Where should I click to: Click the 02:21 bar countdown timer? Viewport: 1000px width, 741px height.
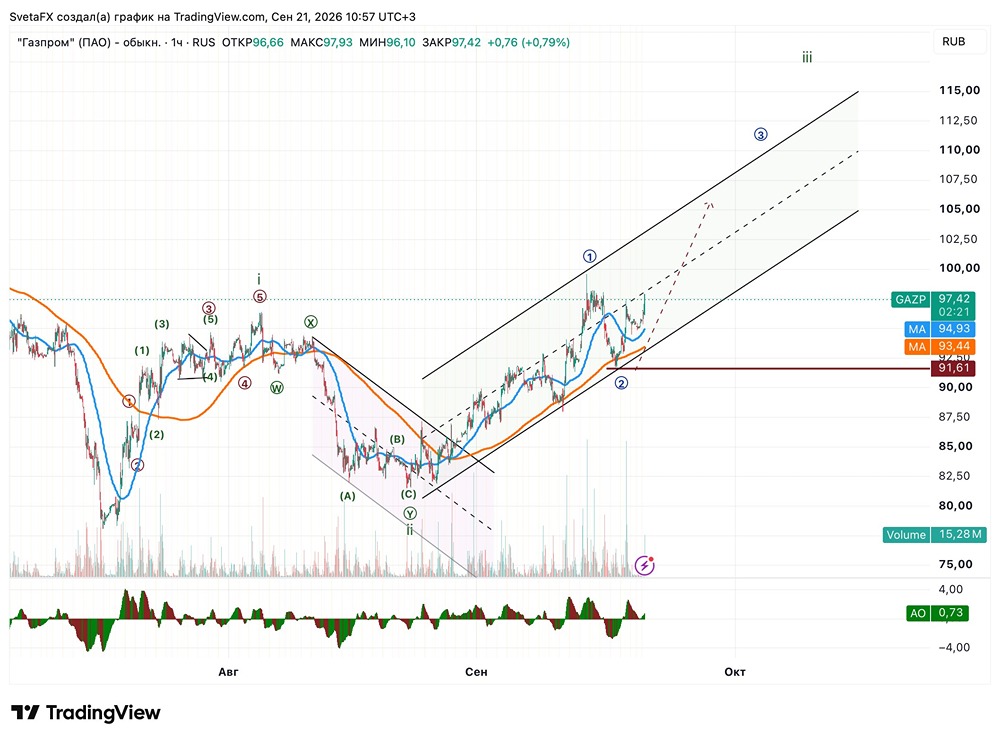[953, 312]
